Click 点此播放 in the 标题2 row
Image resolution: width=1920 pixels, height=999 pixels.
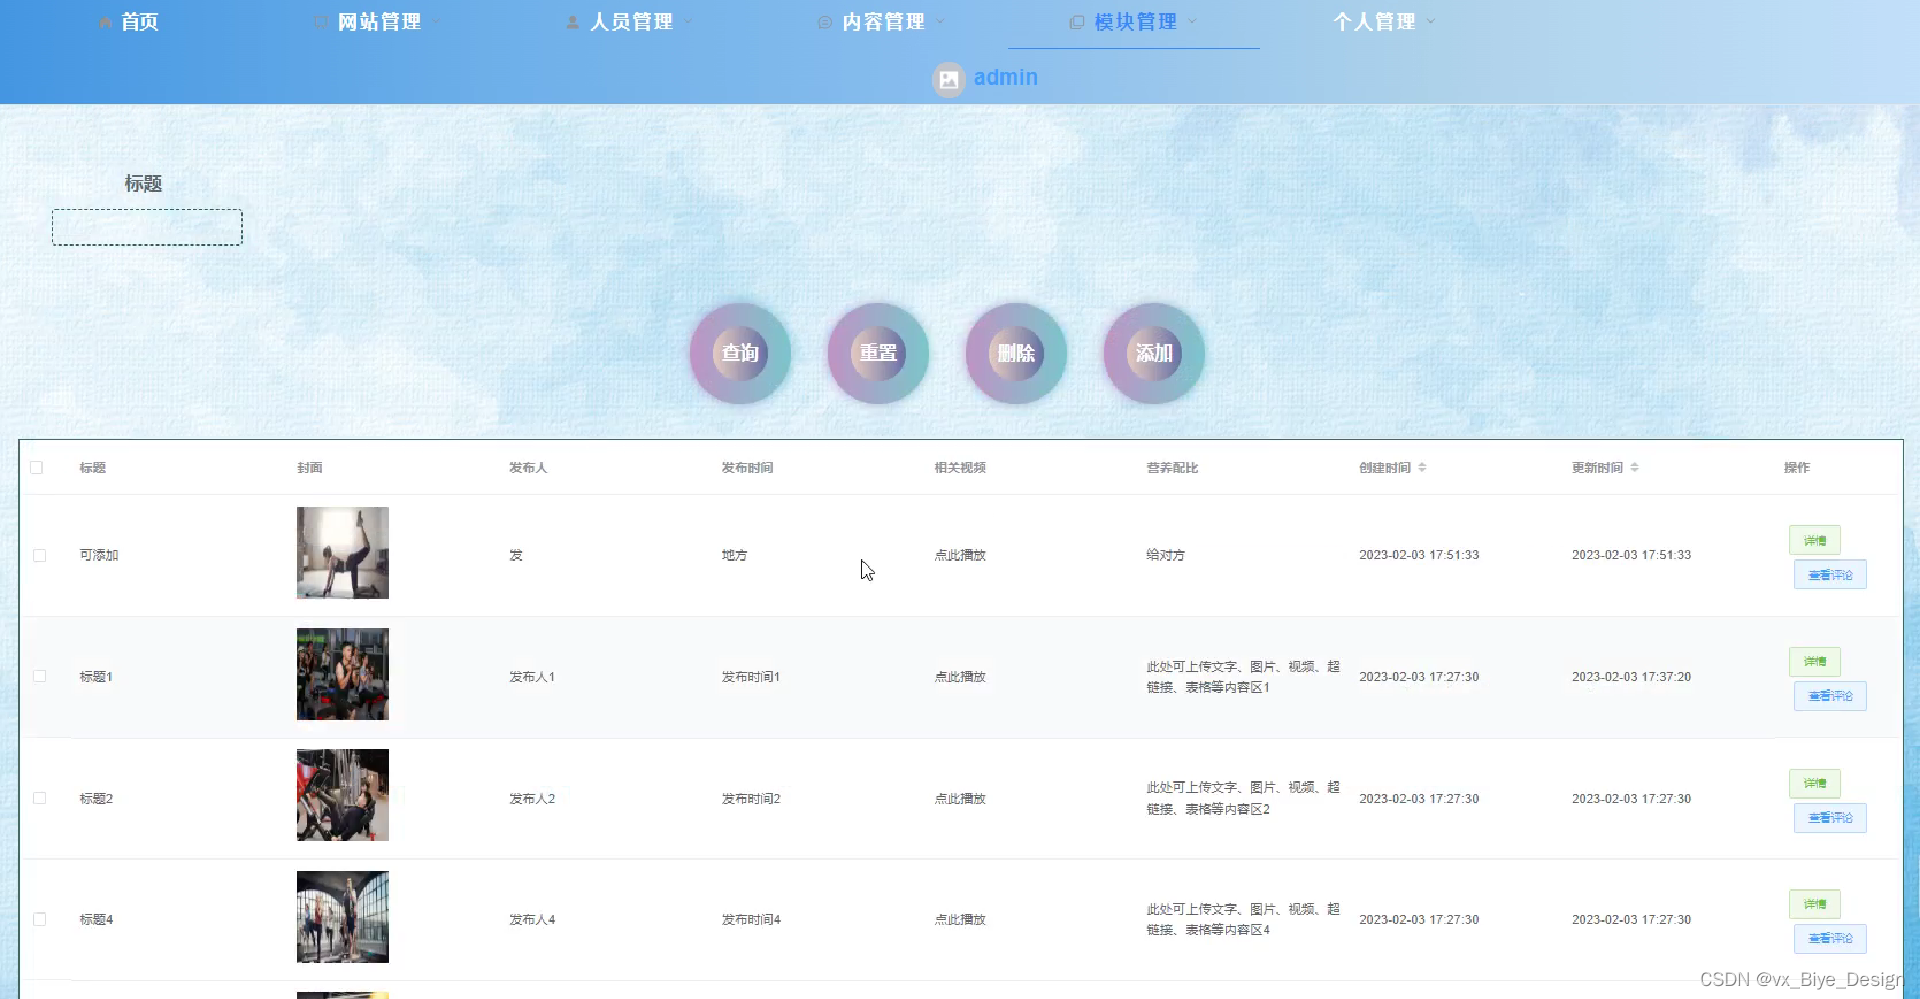point(960,798)
